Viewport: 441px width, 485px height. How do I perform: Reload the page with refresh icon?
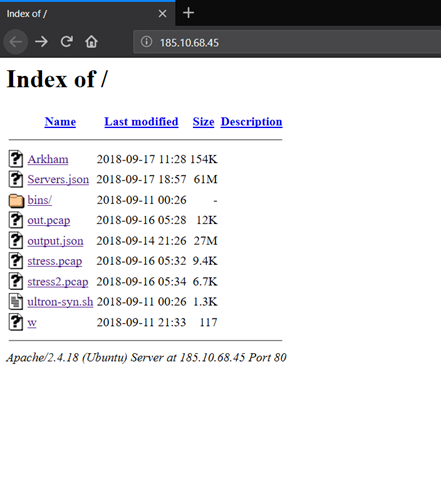(67, 41)
